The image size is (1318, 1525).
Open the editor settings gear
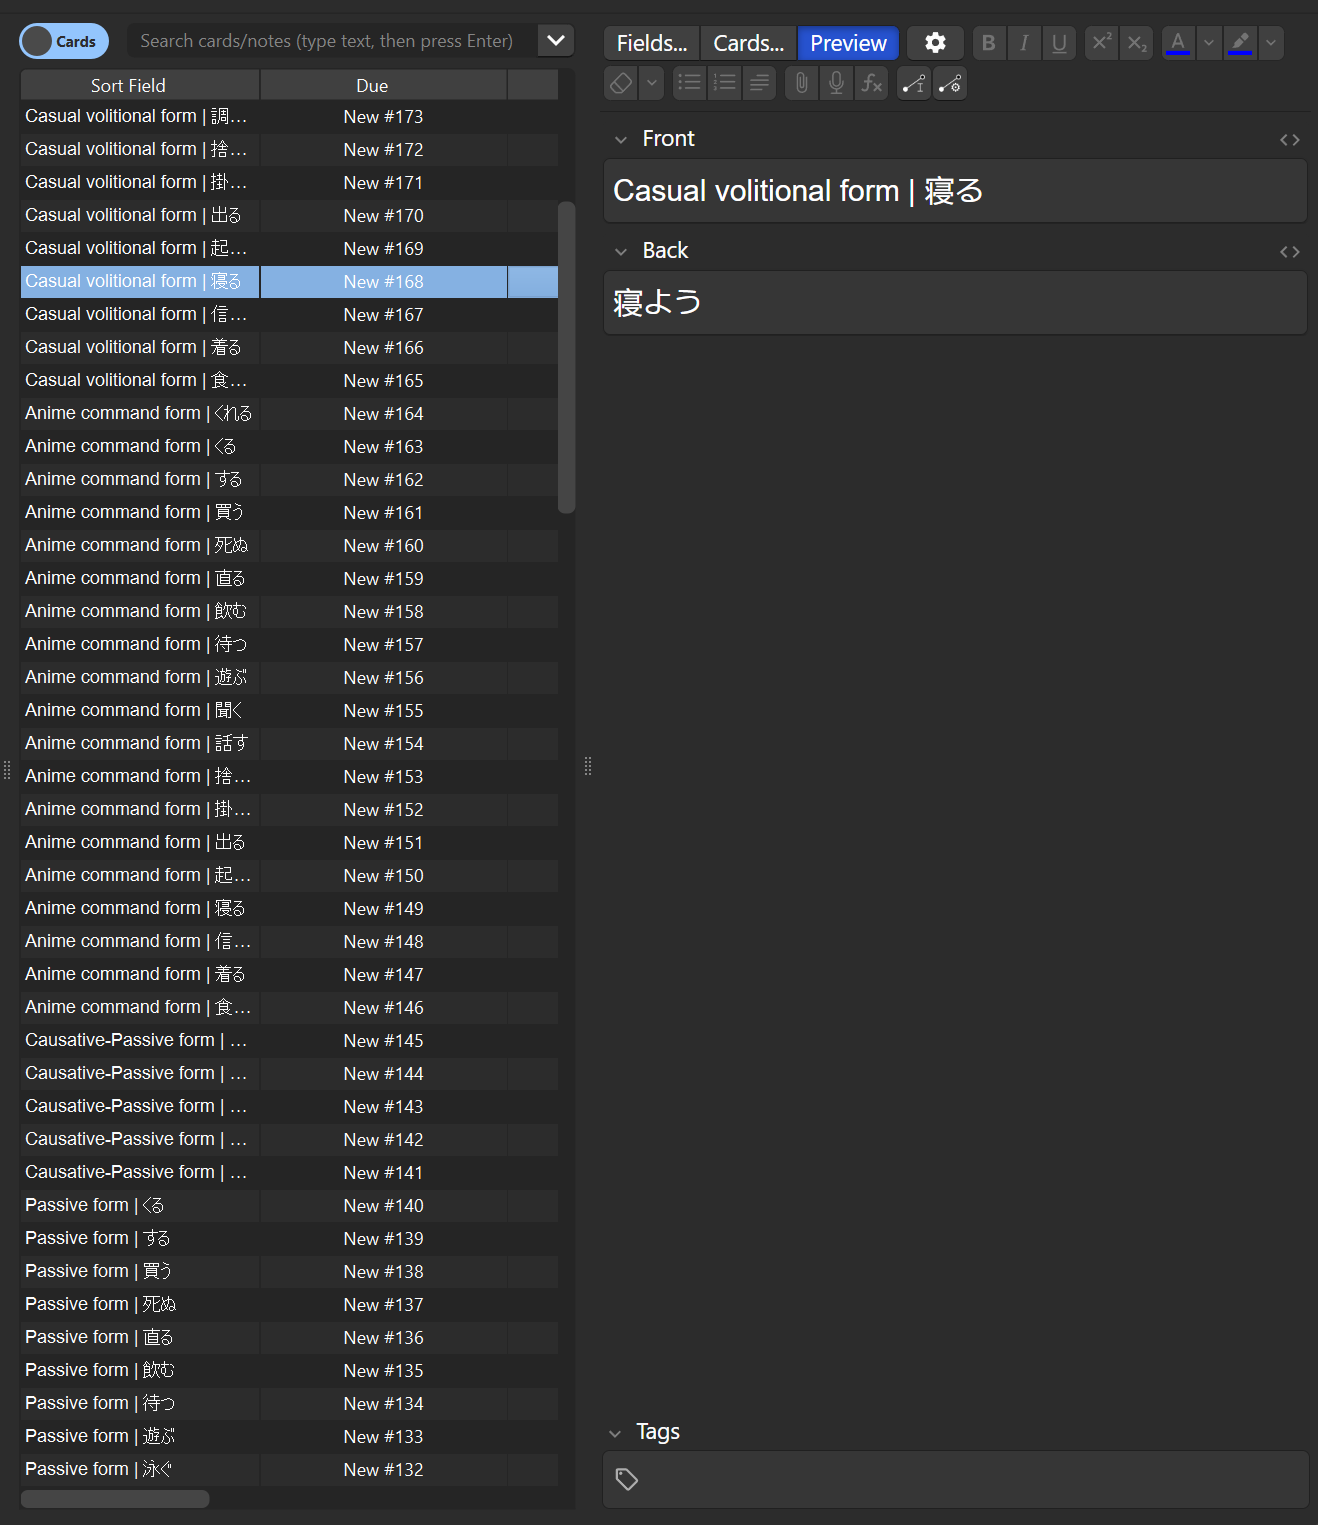click(x=935, y=43)
